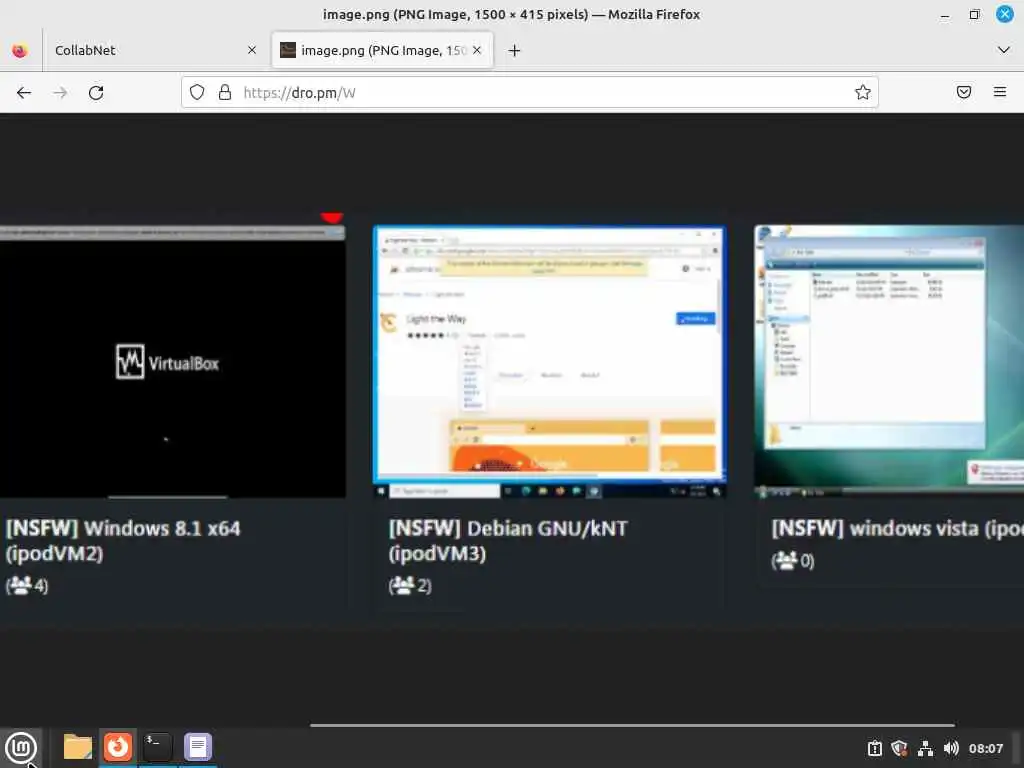
Task: Click the padlock site info icon
Action: (x=225, y=92)
